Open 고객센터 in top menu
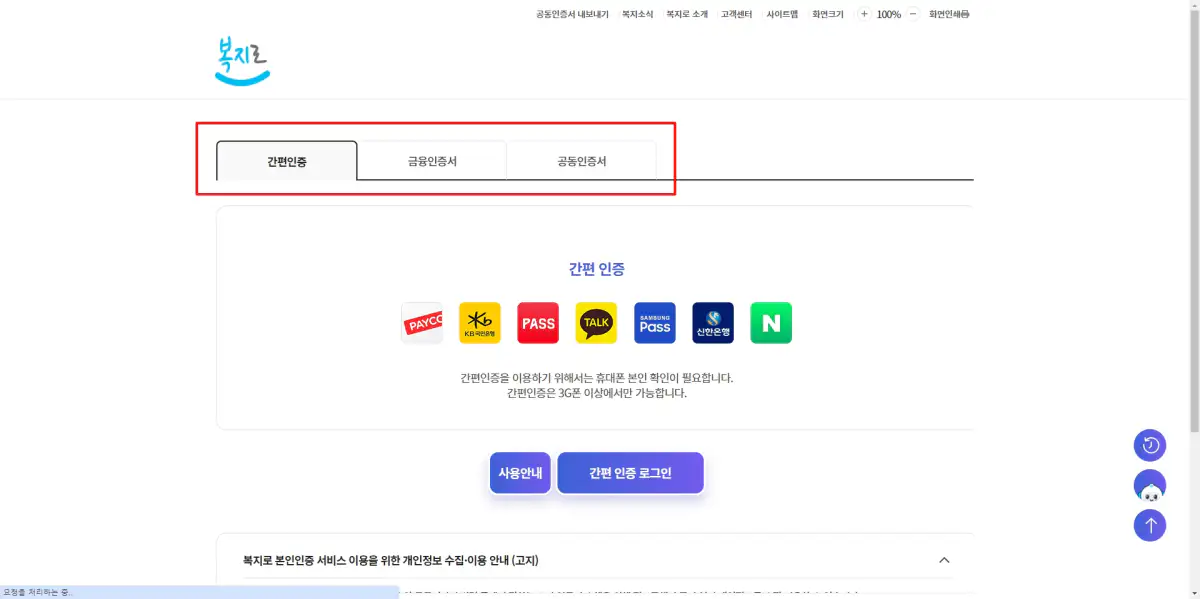1200x599 pixels. point(737,14)
